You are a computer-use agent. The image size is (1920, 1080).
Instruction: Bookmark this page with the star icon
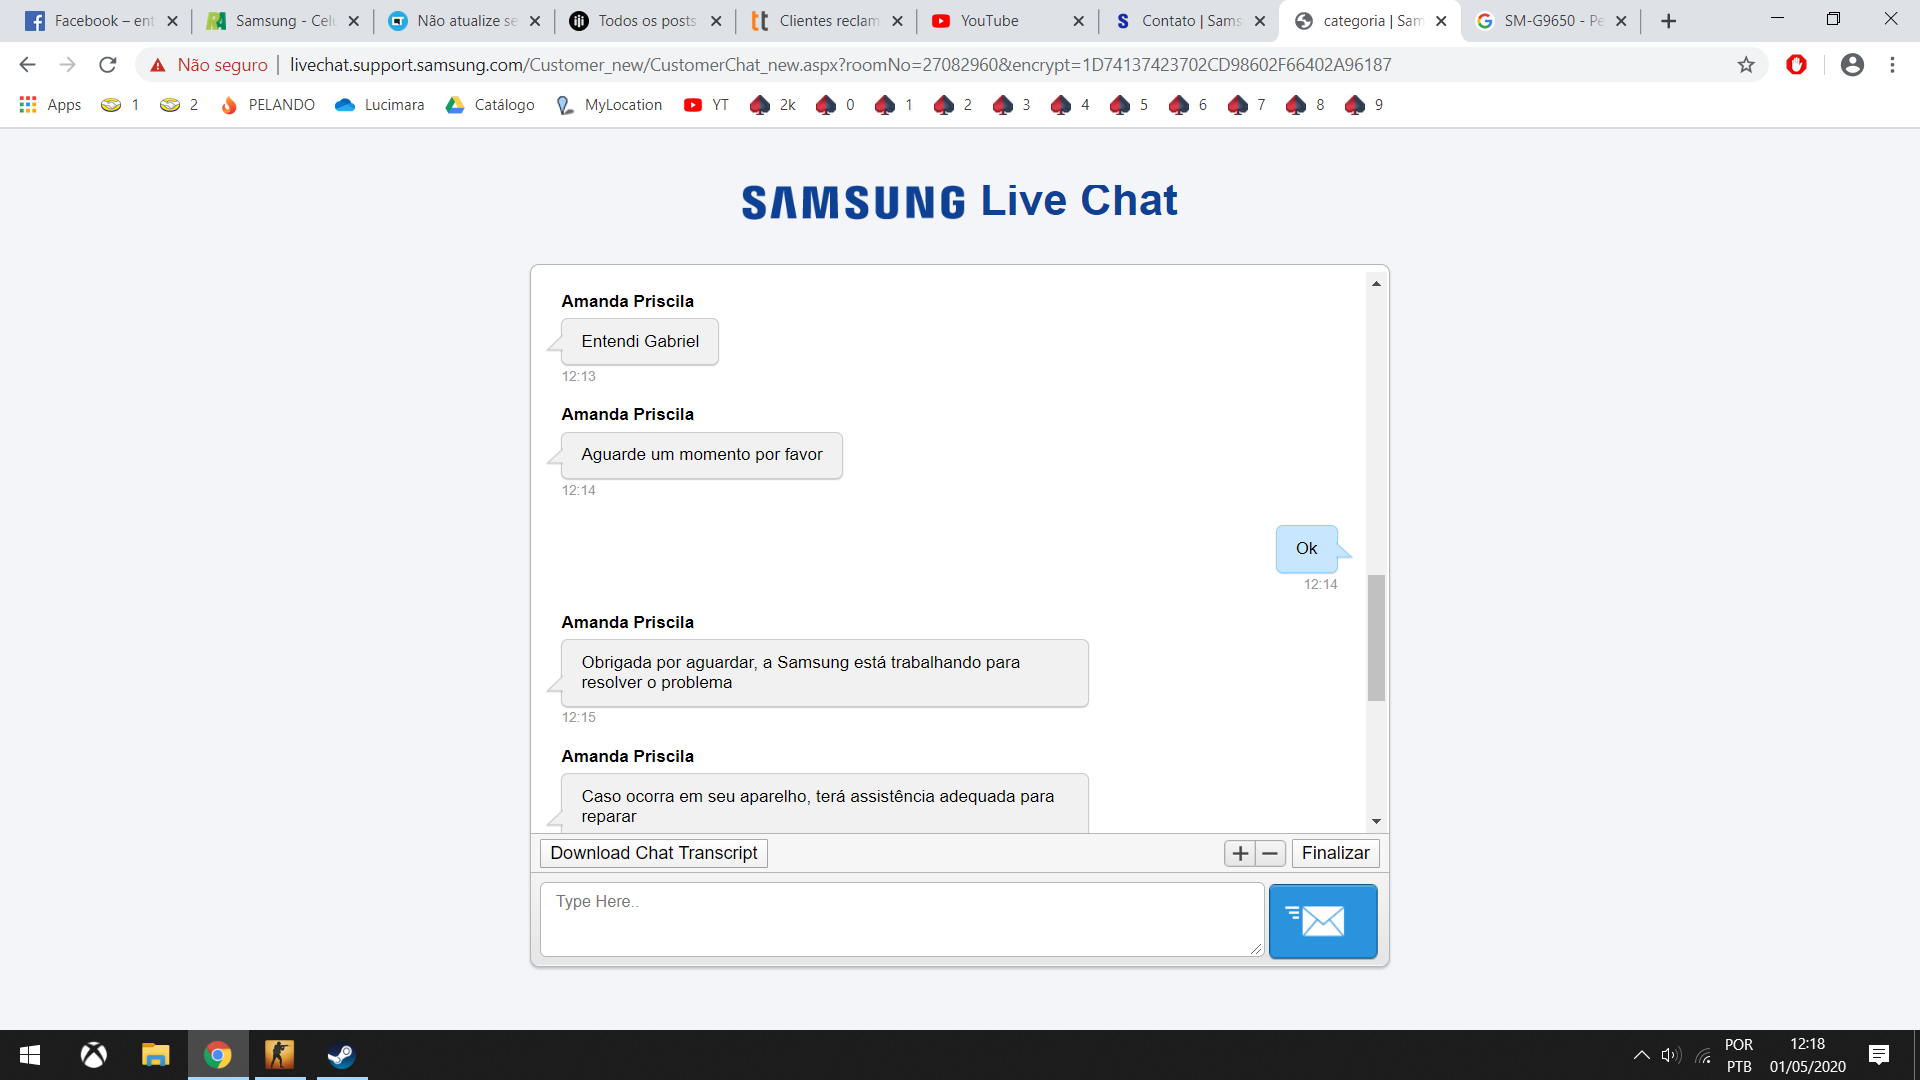(x=1746, y=65)
